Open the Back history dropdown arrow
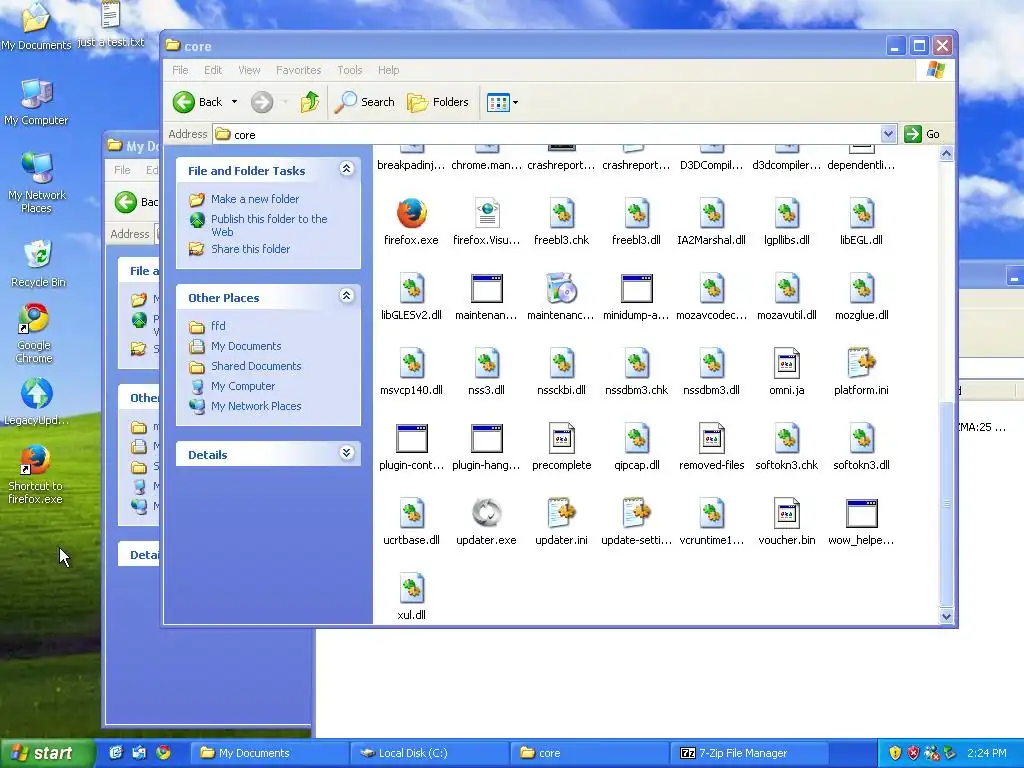 pyautogui.click(x=234, y=102)
